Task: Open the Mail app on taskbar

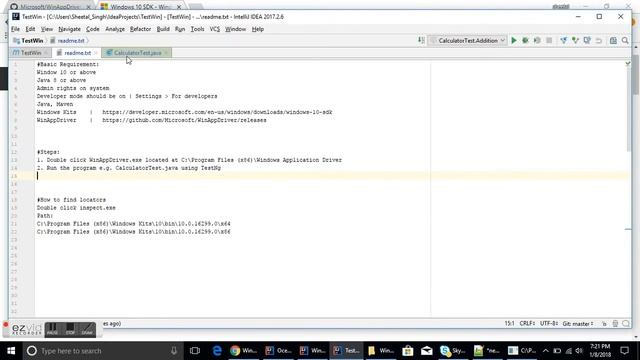Action: coord(427,351)
